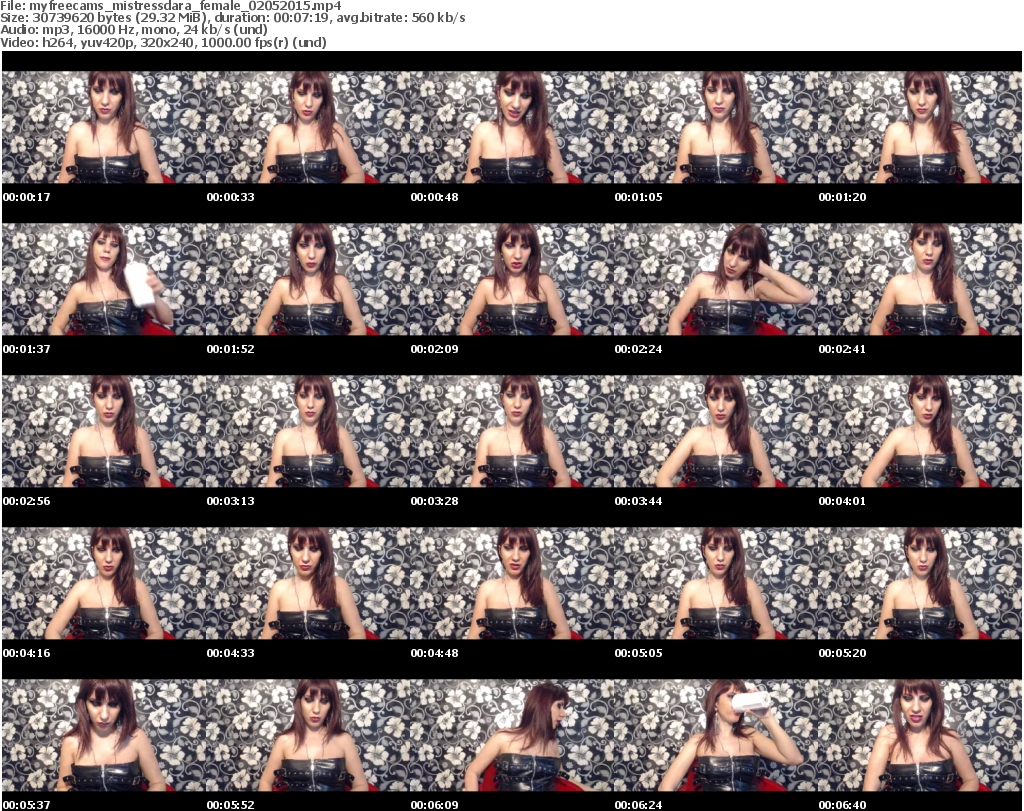The width and height of the screenshot is (1024, 811).
Task: Click the Video line showing h264 320x240
Action: pyautogui.click(x=163, y=42)
